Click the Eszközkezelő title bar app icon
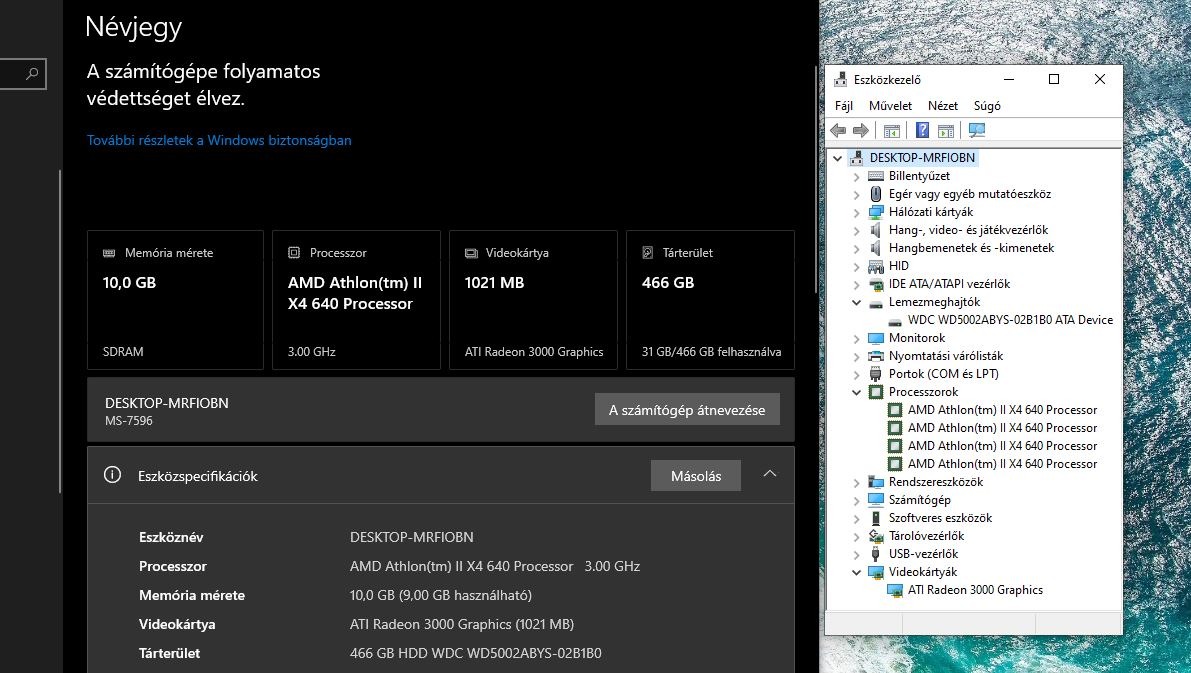The width and height of the screenshot is (1191, 673). (840, 80)
